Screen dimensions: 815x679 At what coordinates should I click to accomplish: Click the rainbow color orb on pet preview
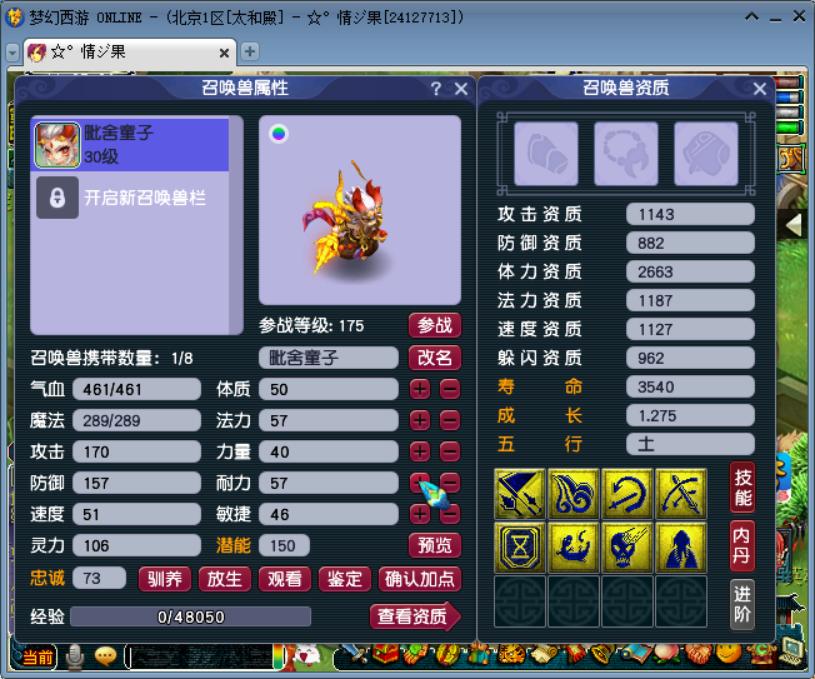pos(279,134)
